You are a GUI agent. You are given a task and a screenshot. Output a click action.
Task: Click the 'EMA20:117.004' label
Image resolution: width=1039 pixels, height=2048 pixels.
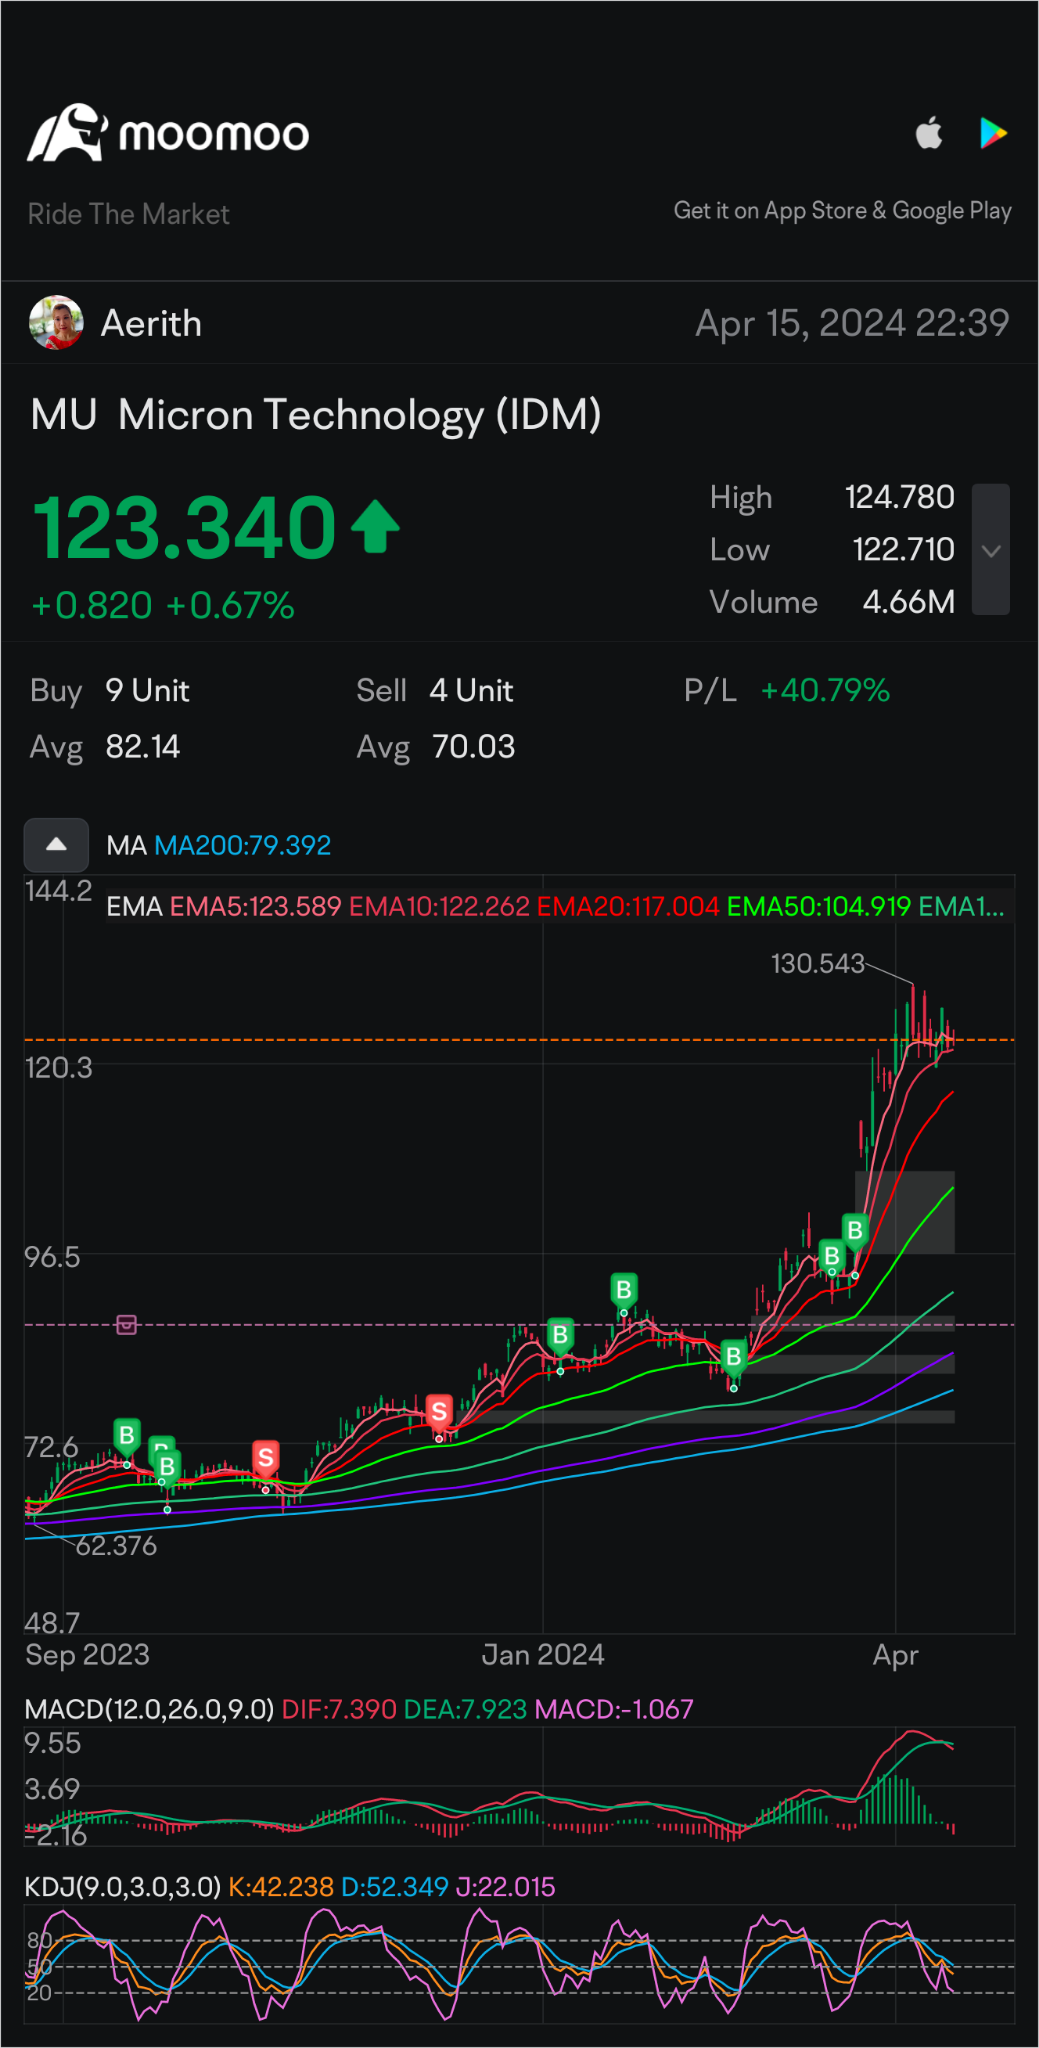click(x=628, y=906)
